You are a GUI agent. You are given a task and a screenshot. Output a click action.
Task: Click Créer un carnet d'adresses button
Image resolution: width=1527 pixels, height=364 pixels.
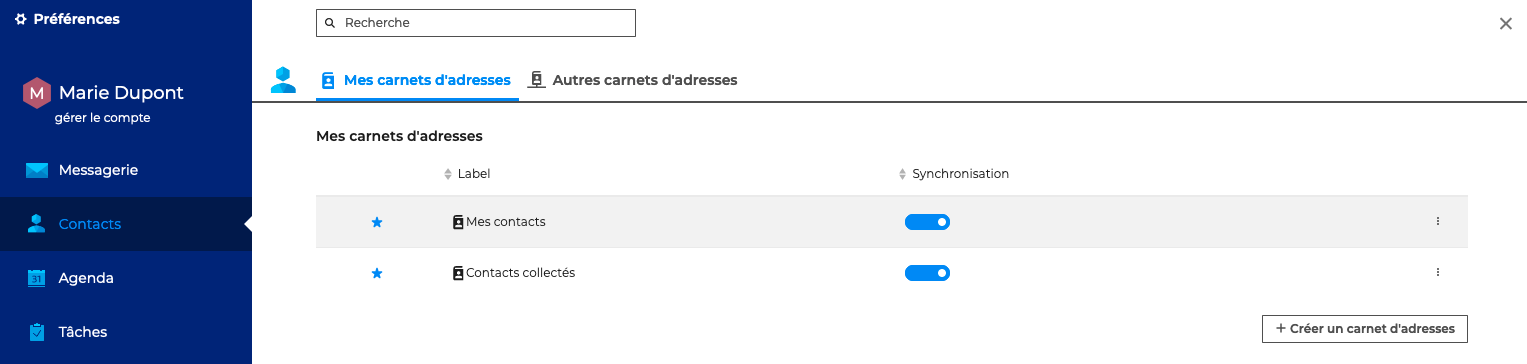pos(1365,329)
